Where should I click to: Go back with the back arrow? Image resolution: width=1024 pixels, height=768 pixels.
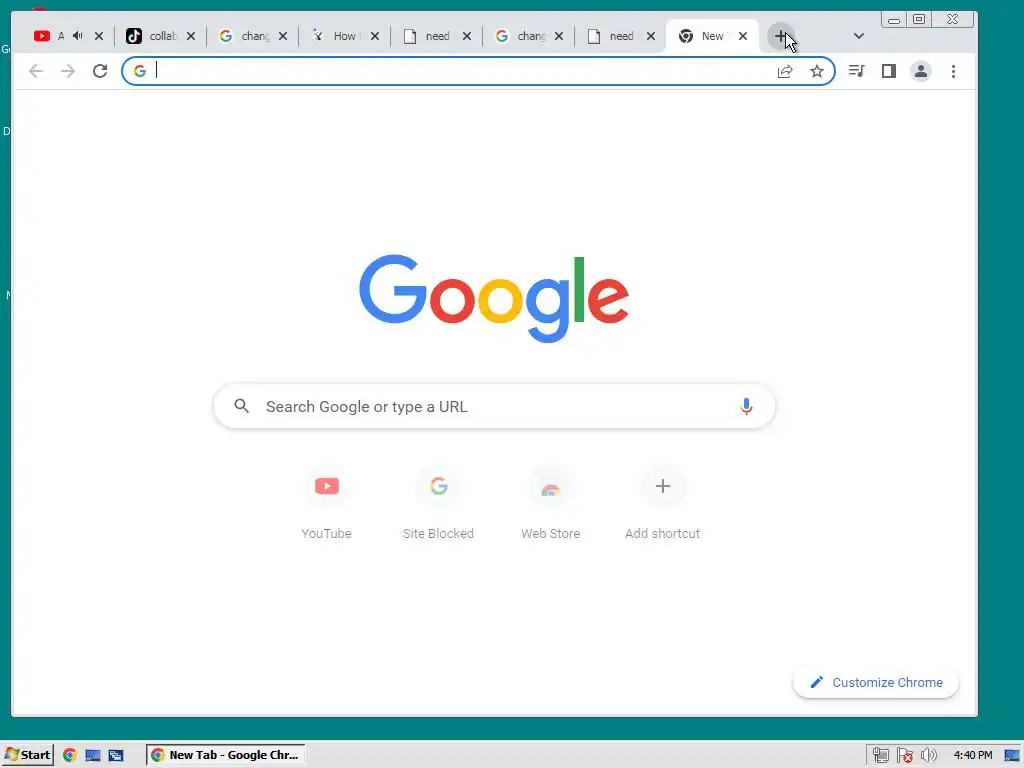[36, 71]
